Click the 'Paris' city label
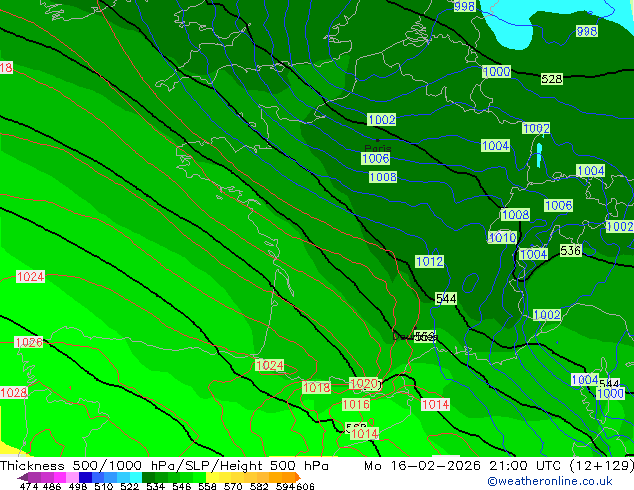The height and width of the screenshot is (490, 634). pyautogui.click(x=378, y=148)
